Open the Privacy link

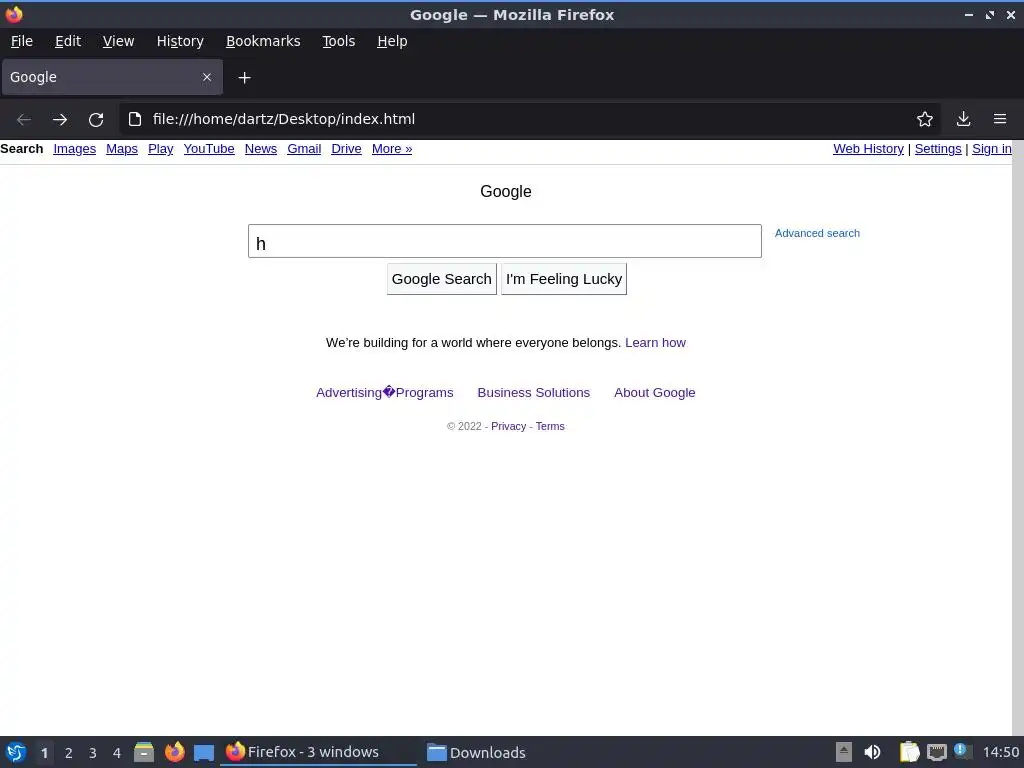pyautogui.click(x=508, y=426)
